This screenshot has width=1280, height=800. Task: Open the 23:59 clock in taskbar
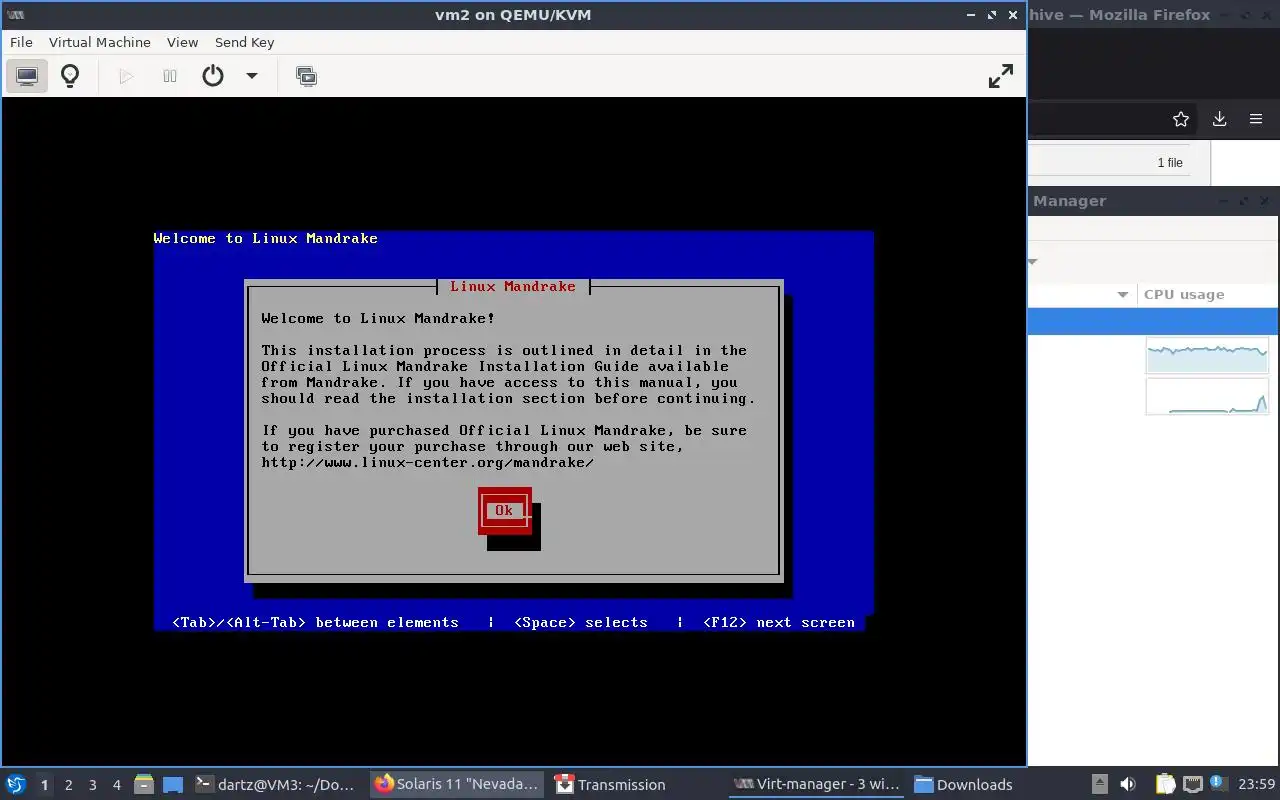1257,784
